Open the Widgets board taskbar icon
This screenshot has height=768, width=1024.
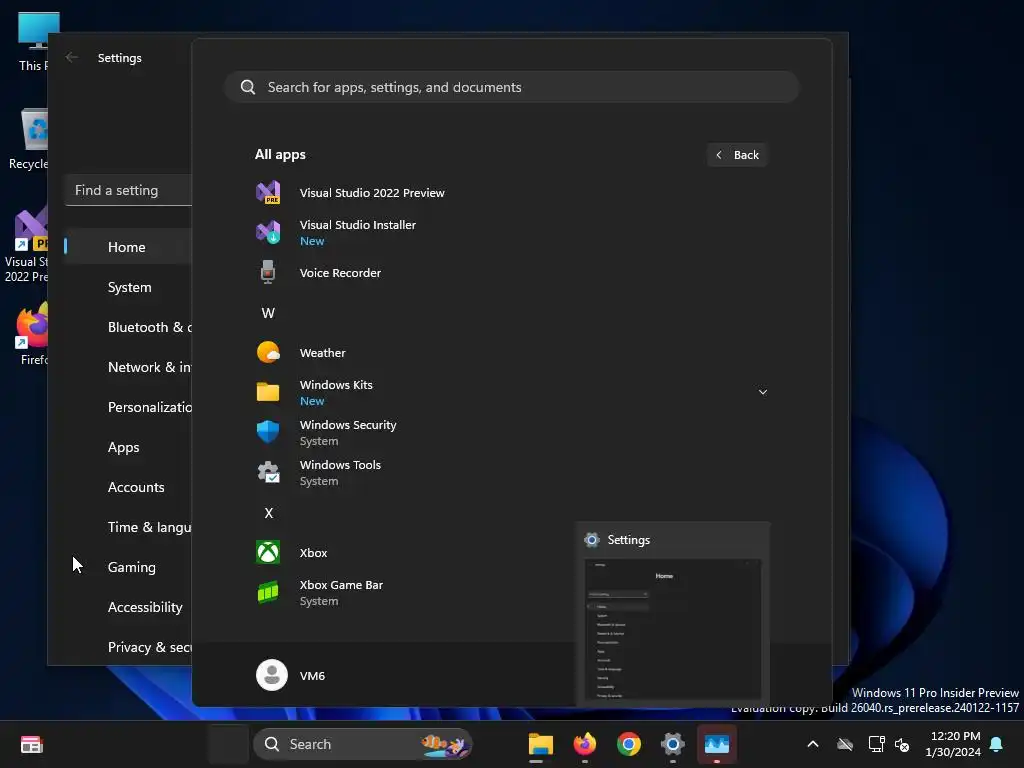click(31, 744)
